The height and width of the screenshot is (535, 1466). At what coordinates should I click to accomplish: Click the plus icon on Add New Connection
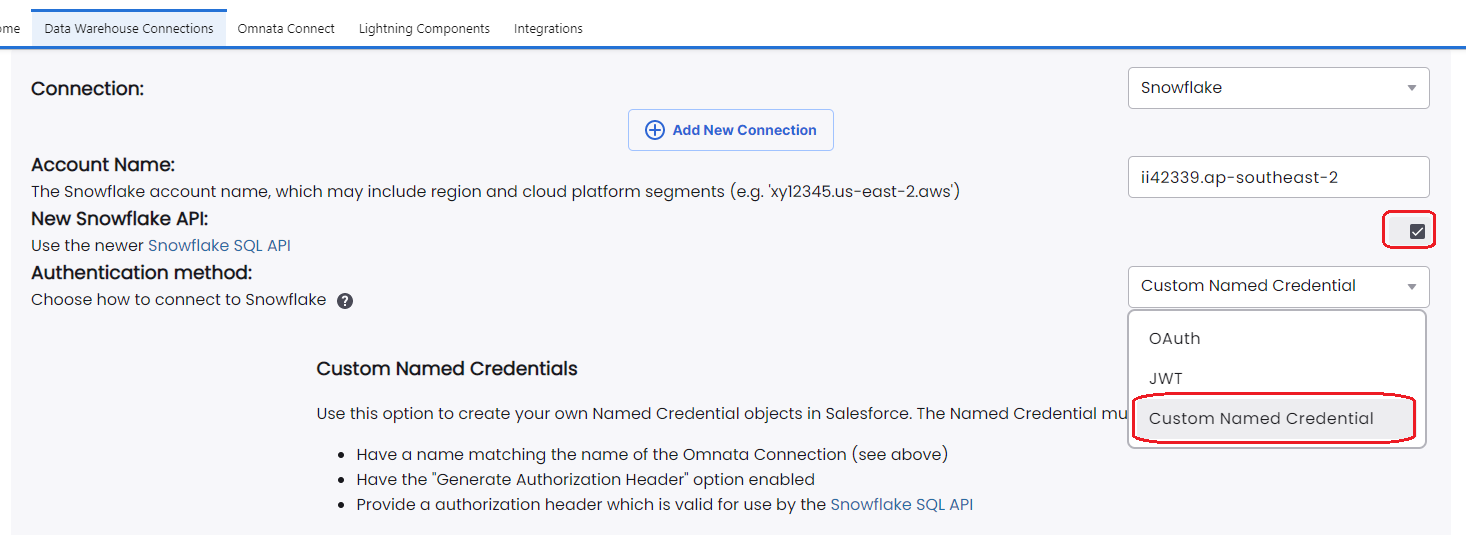pos(654,130)
